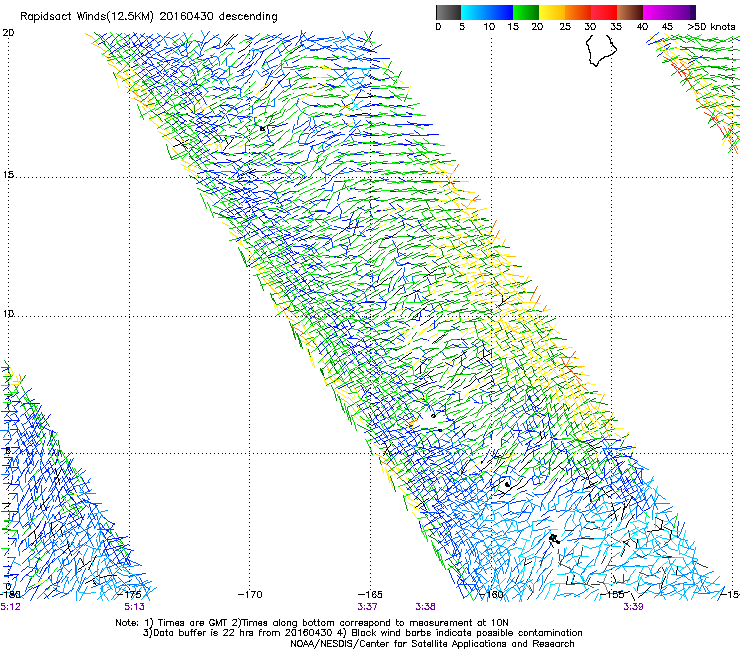
Task: Click the longitude '-160' axis label
Action: pos(491,595)
